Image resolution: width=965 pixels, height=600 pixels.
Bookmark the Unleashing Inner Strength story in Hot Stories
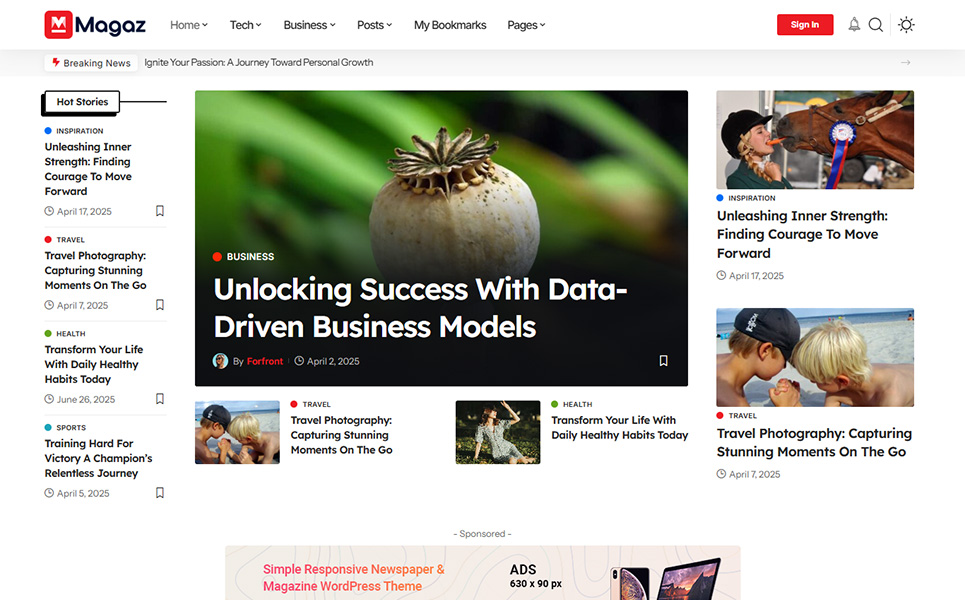coord(159,211)
